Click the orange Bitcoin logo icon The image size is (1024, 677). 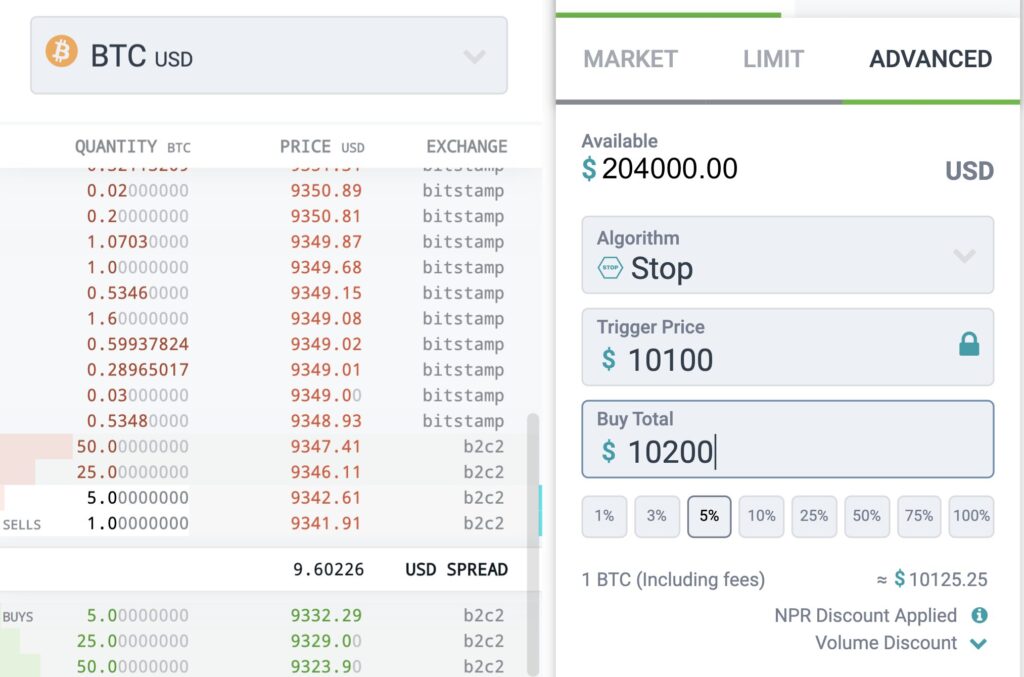click(x=61, y=51)
